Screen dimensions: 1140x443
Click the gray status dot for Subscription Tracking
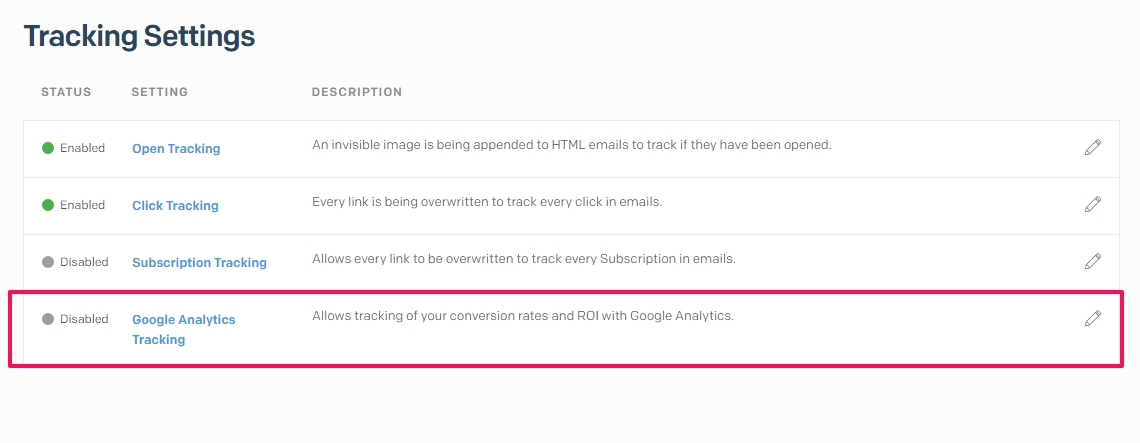[48, 262]
